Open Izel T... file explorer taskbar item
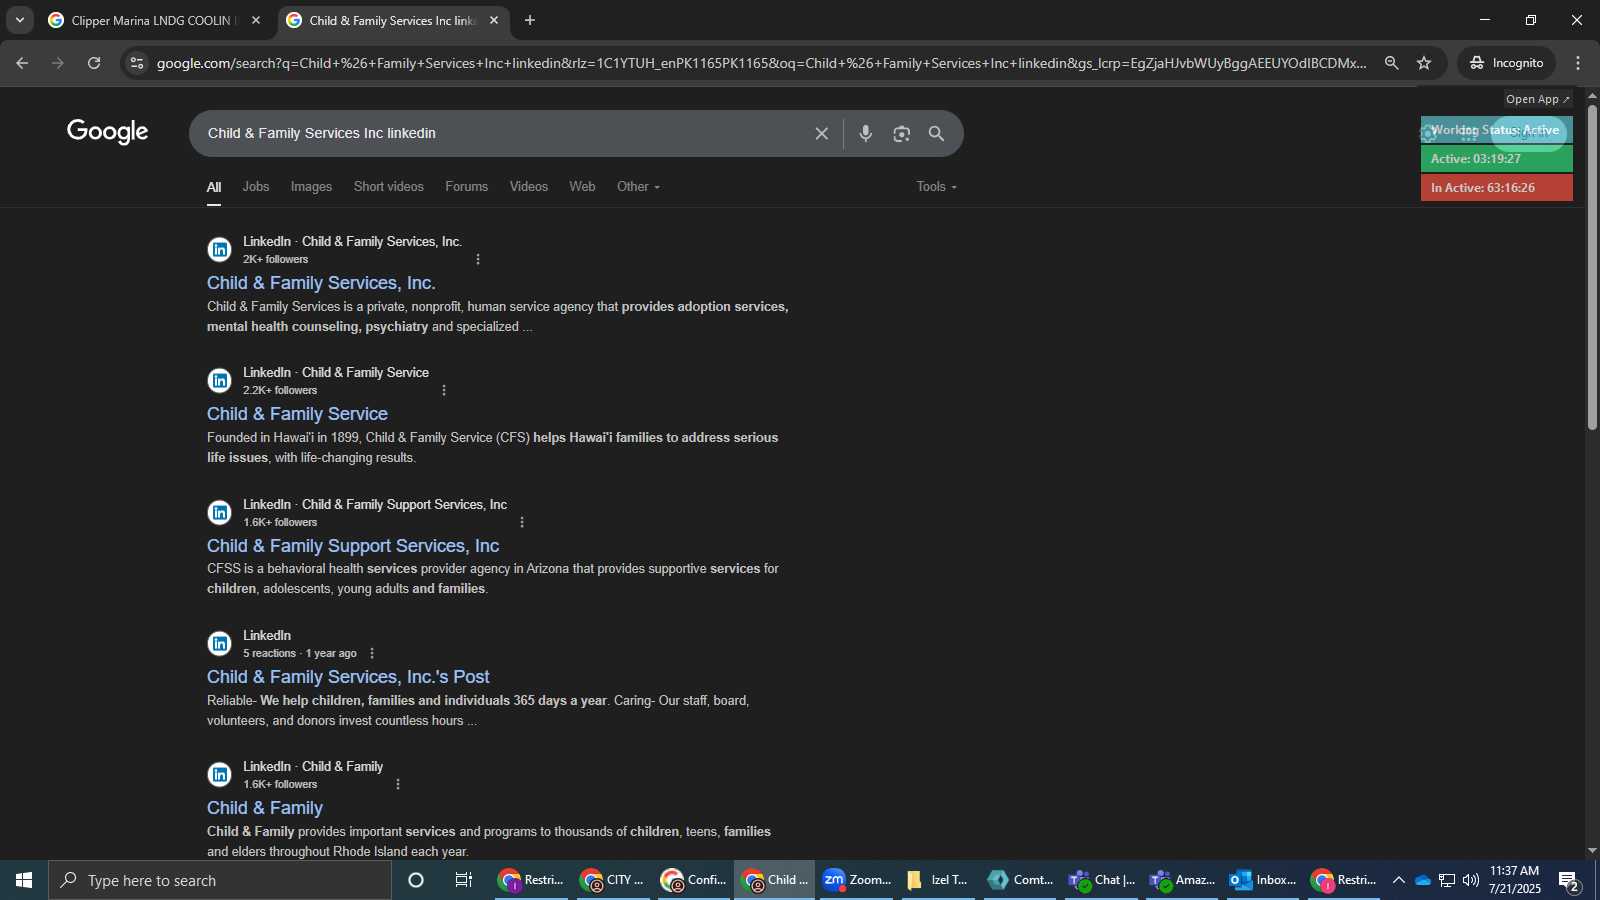 pos(937,880)
